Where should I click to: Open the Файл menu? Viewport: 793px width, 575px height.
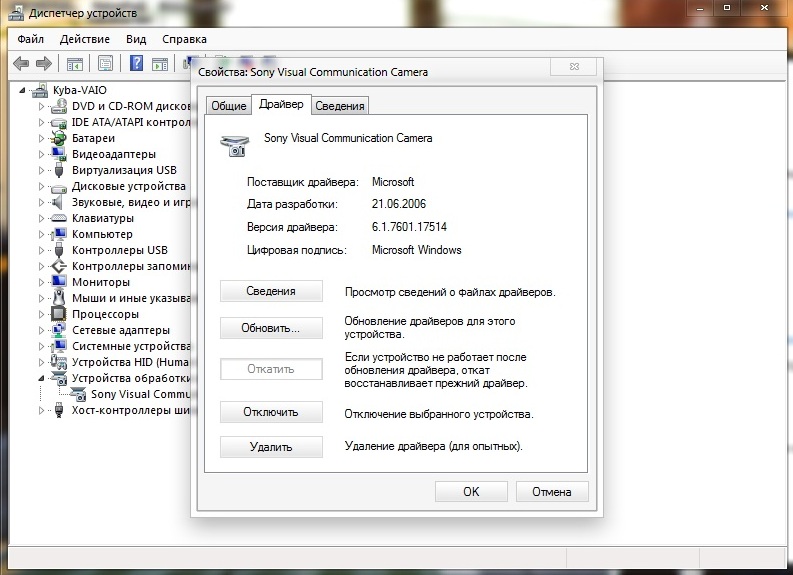[x=30, y=39]
